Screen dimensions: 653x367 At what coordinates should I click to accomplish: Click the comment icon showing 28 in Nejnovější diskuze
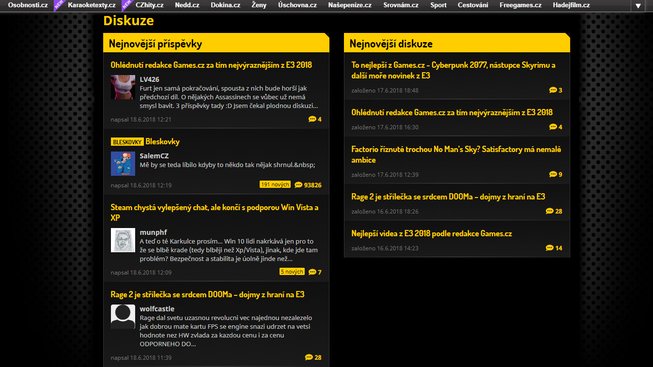554,211
